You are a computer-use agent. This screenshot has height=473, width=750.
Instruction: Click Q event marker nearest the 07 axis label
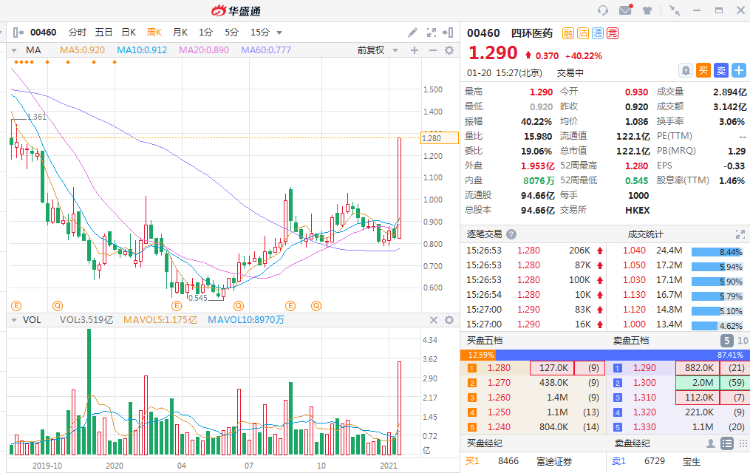coord(239,306)
